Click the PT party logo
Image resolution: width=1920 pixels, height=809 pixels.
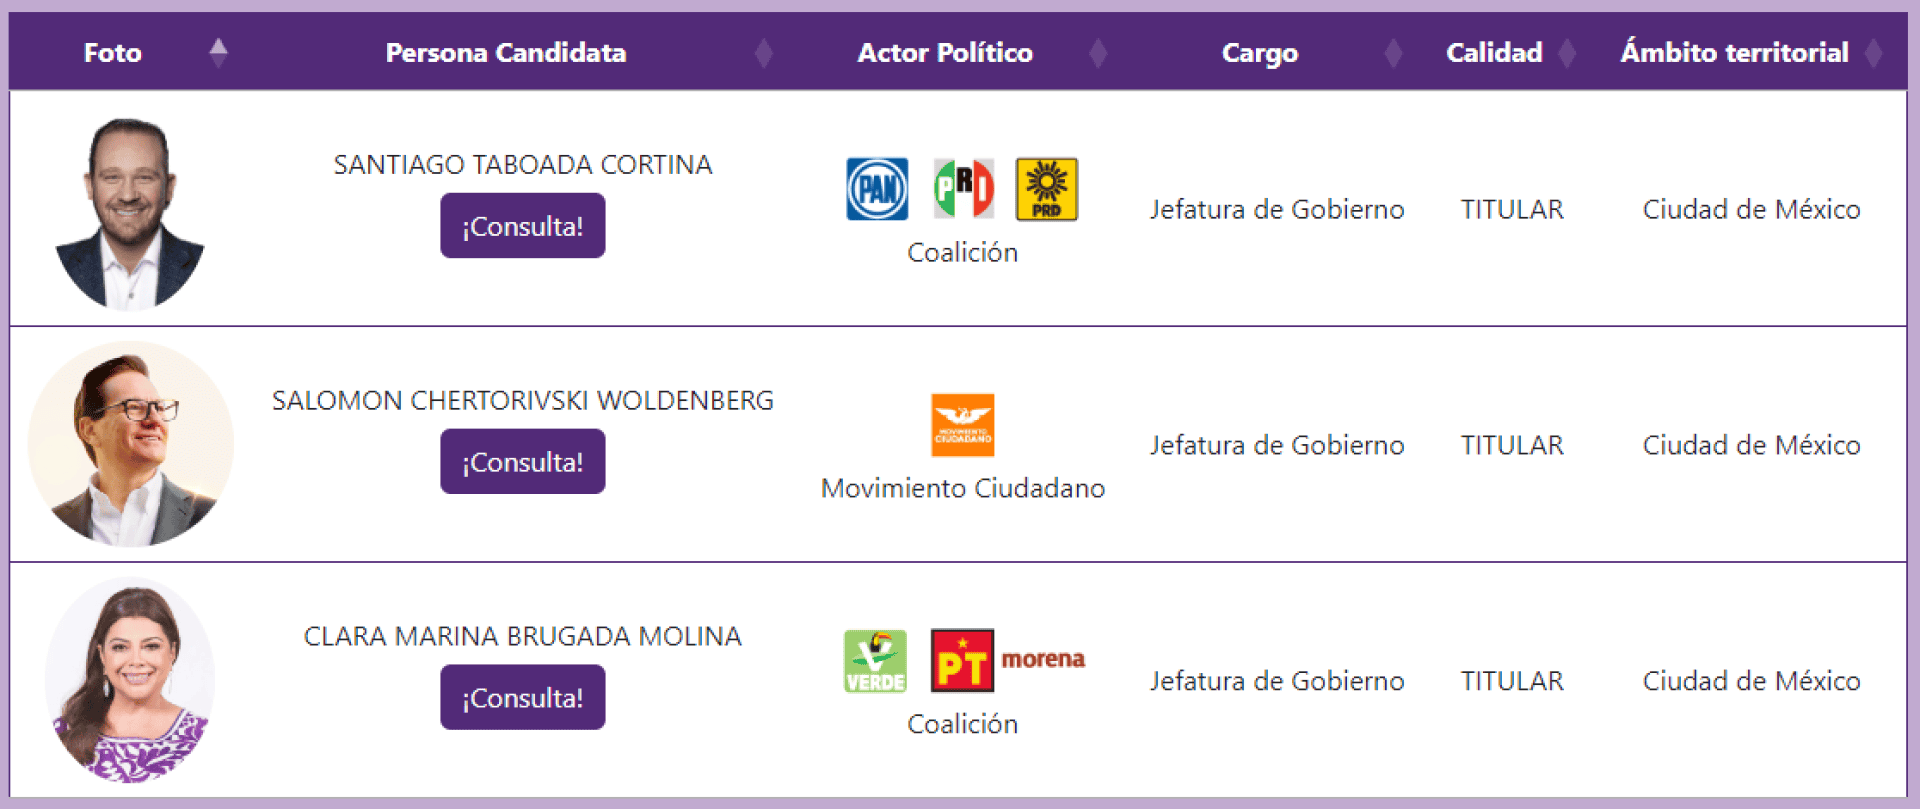(962, 661)
